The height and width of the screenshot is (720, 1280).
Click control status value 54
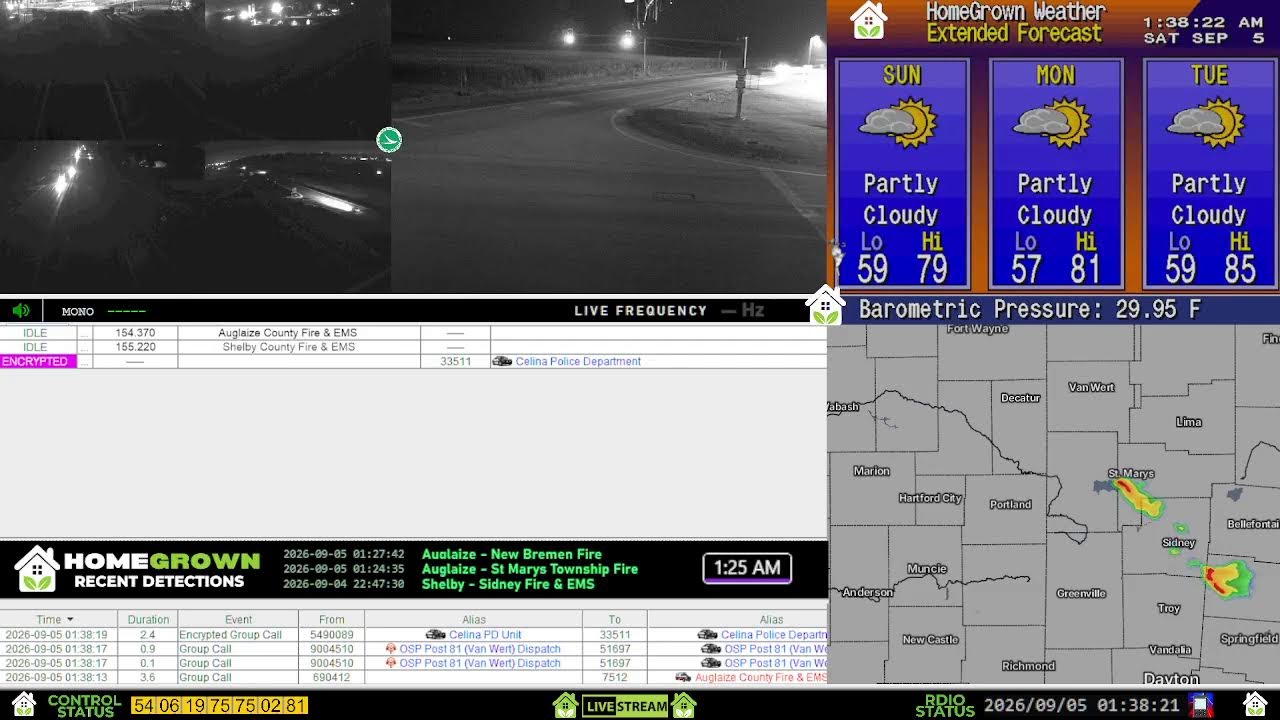point(144,706)
